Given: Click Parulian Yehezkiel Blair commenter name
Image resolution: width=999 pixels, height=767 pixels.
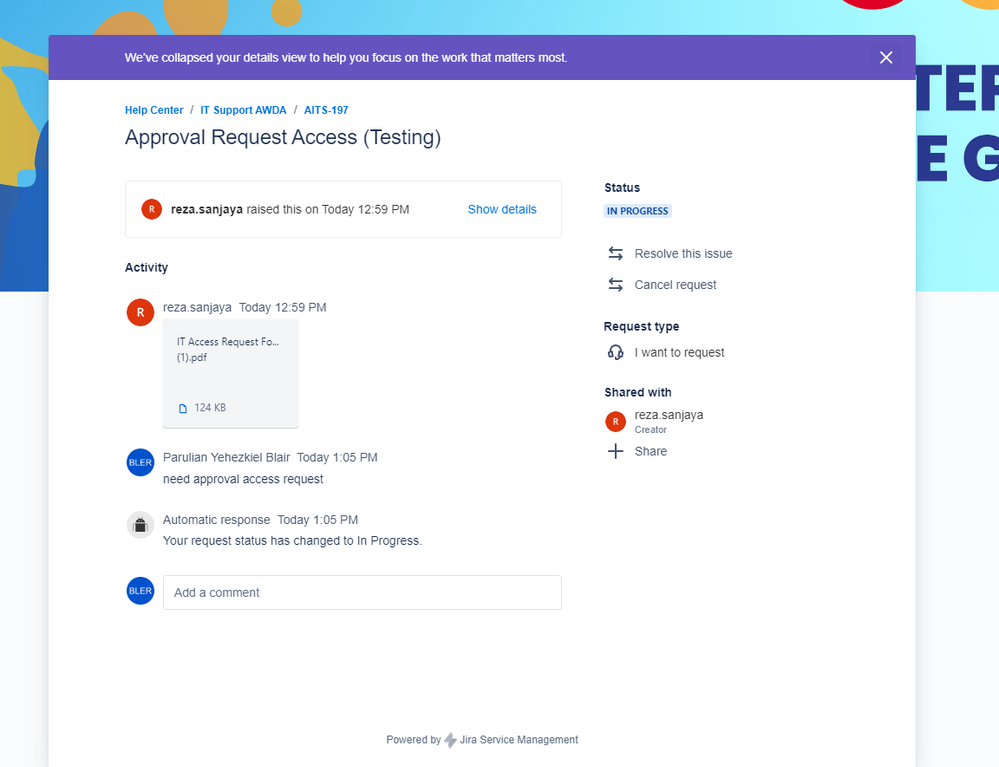Looking at the screenshot, I should click(x=226, y=457).
